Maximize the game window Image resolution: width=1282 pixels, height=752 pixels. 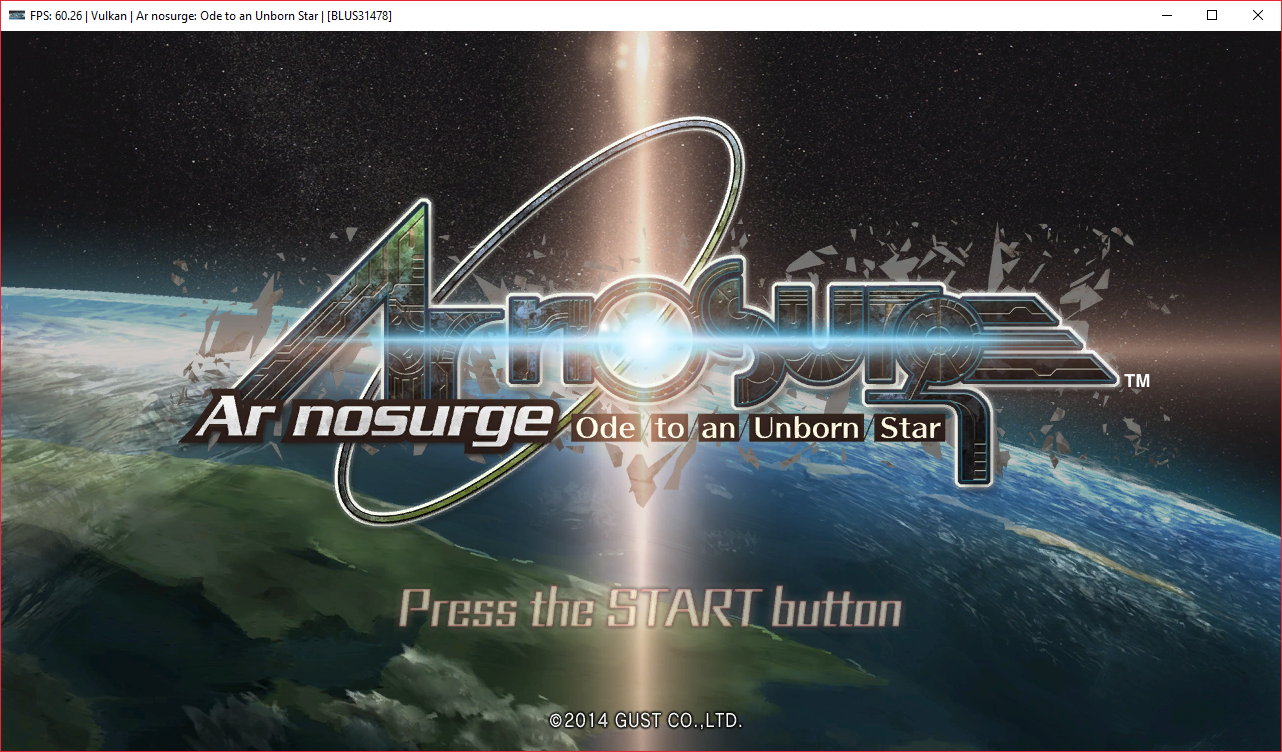pyautogui.click(x=1212, y=15)
